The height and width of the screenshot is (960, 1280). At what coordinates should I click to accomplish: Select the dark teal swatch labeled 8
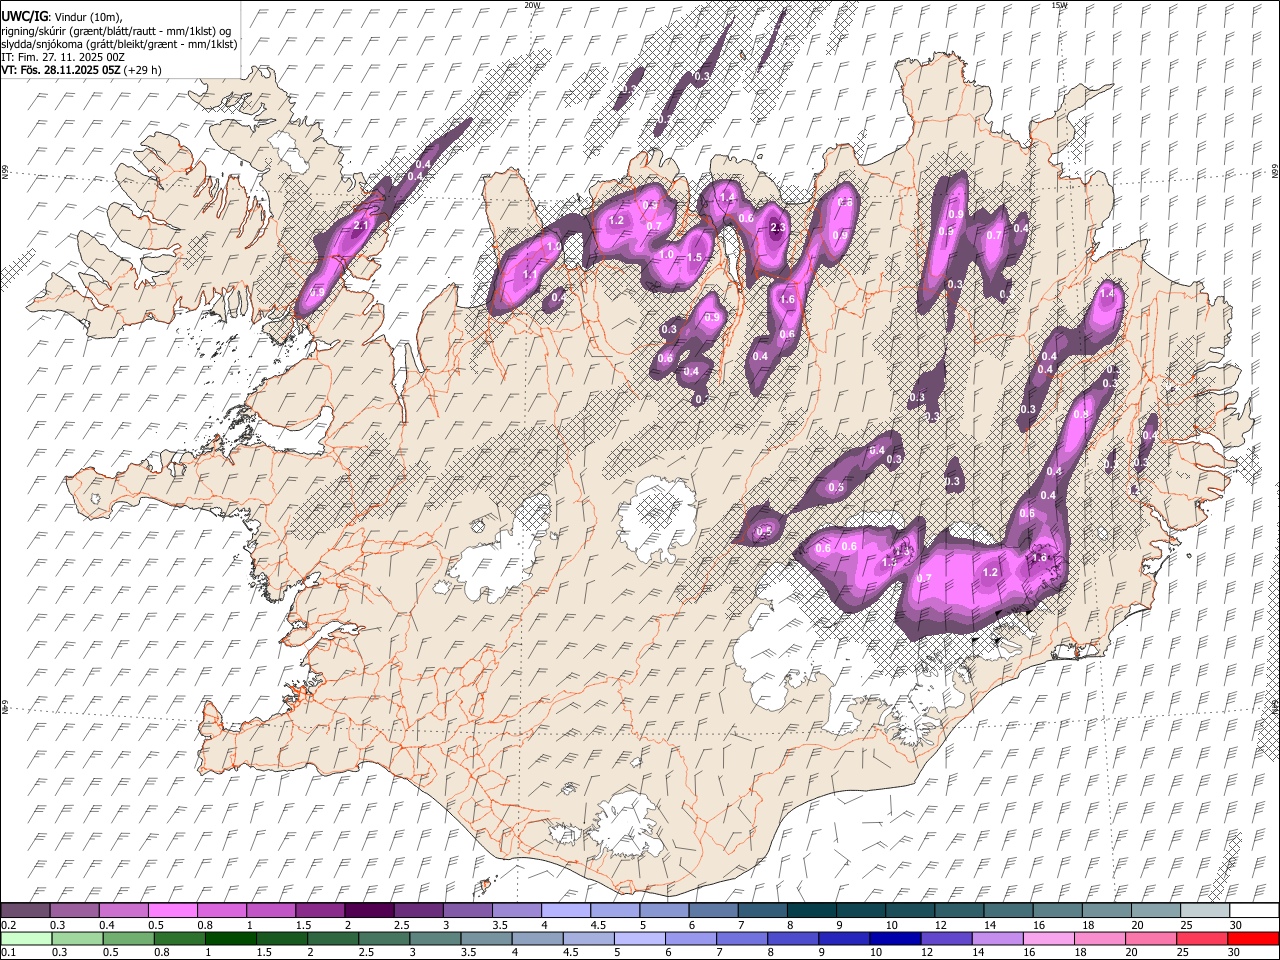point(811,911)
